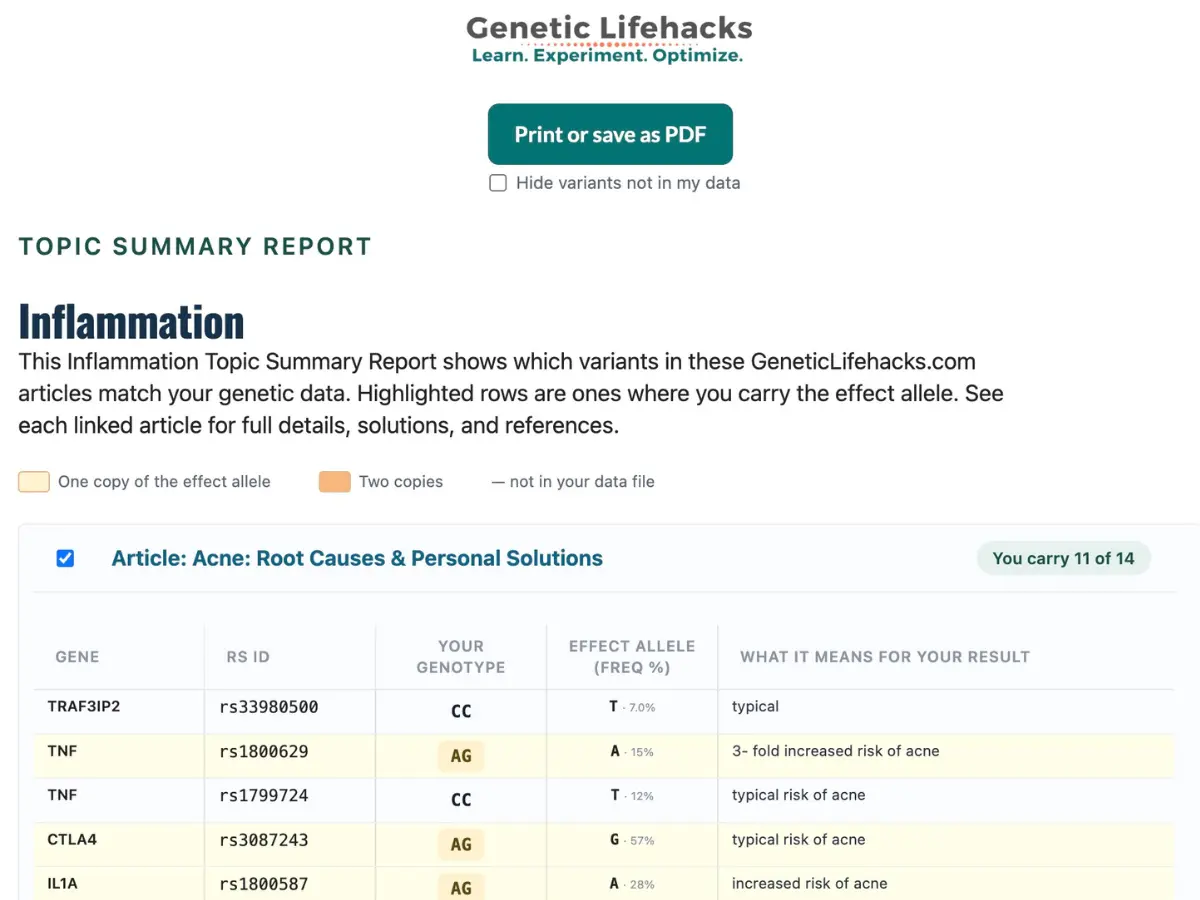1200x900 pixels.
Task: Click the AG genotype badge for rs3087243
Action: click(461, 844)
